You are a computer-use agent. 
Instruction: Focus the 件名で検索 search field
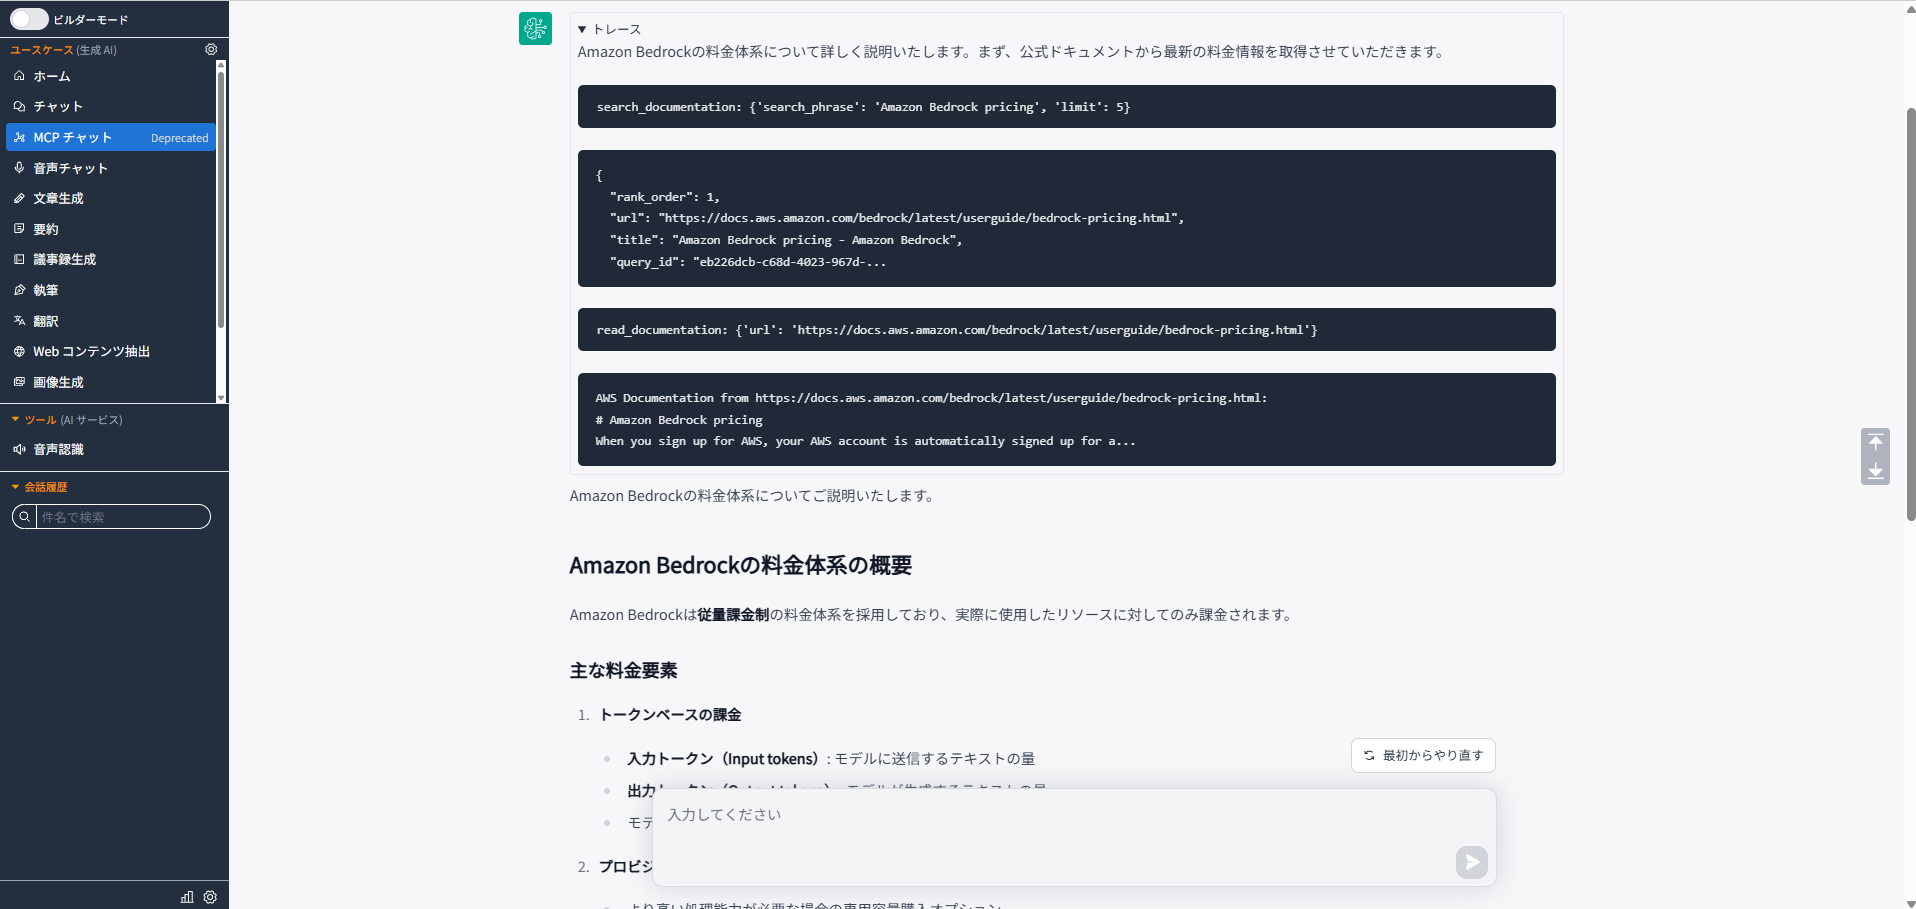click(x=122, y=517)
